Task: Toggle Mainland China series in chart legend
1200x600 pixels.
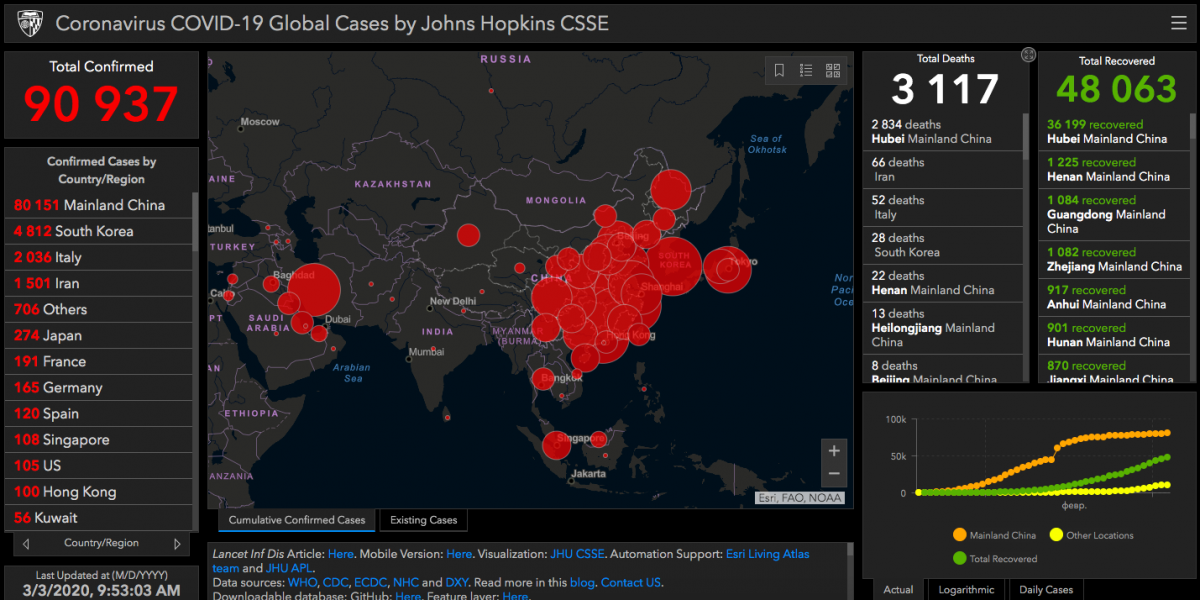Action: click(995, 535)
